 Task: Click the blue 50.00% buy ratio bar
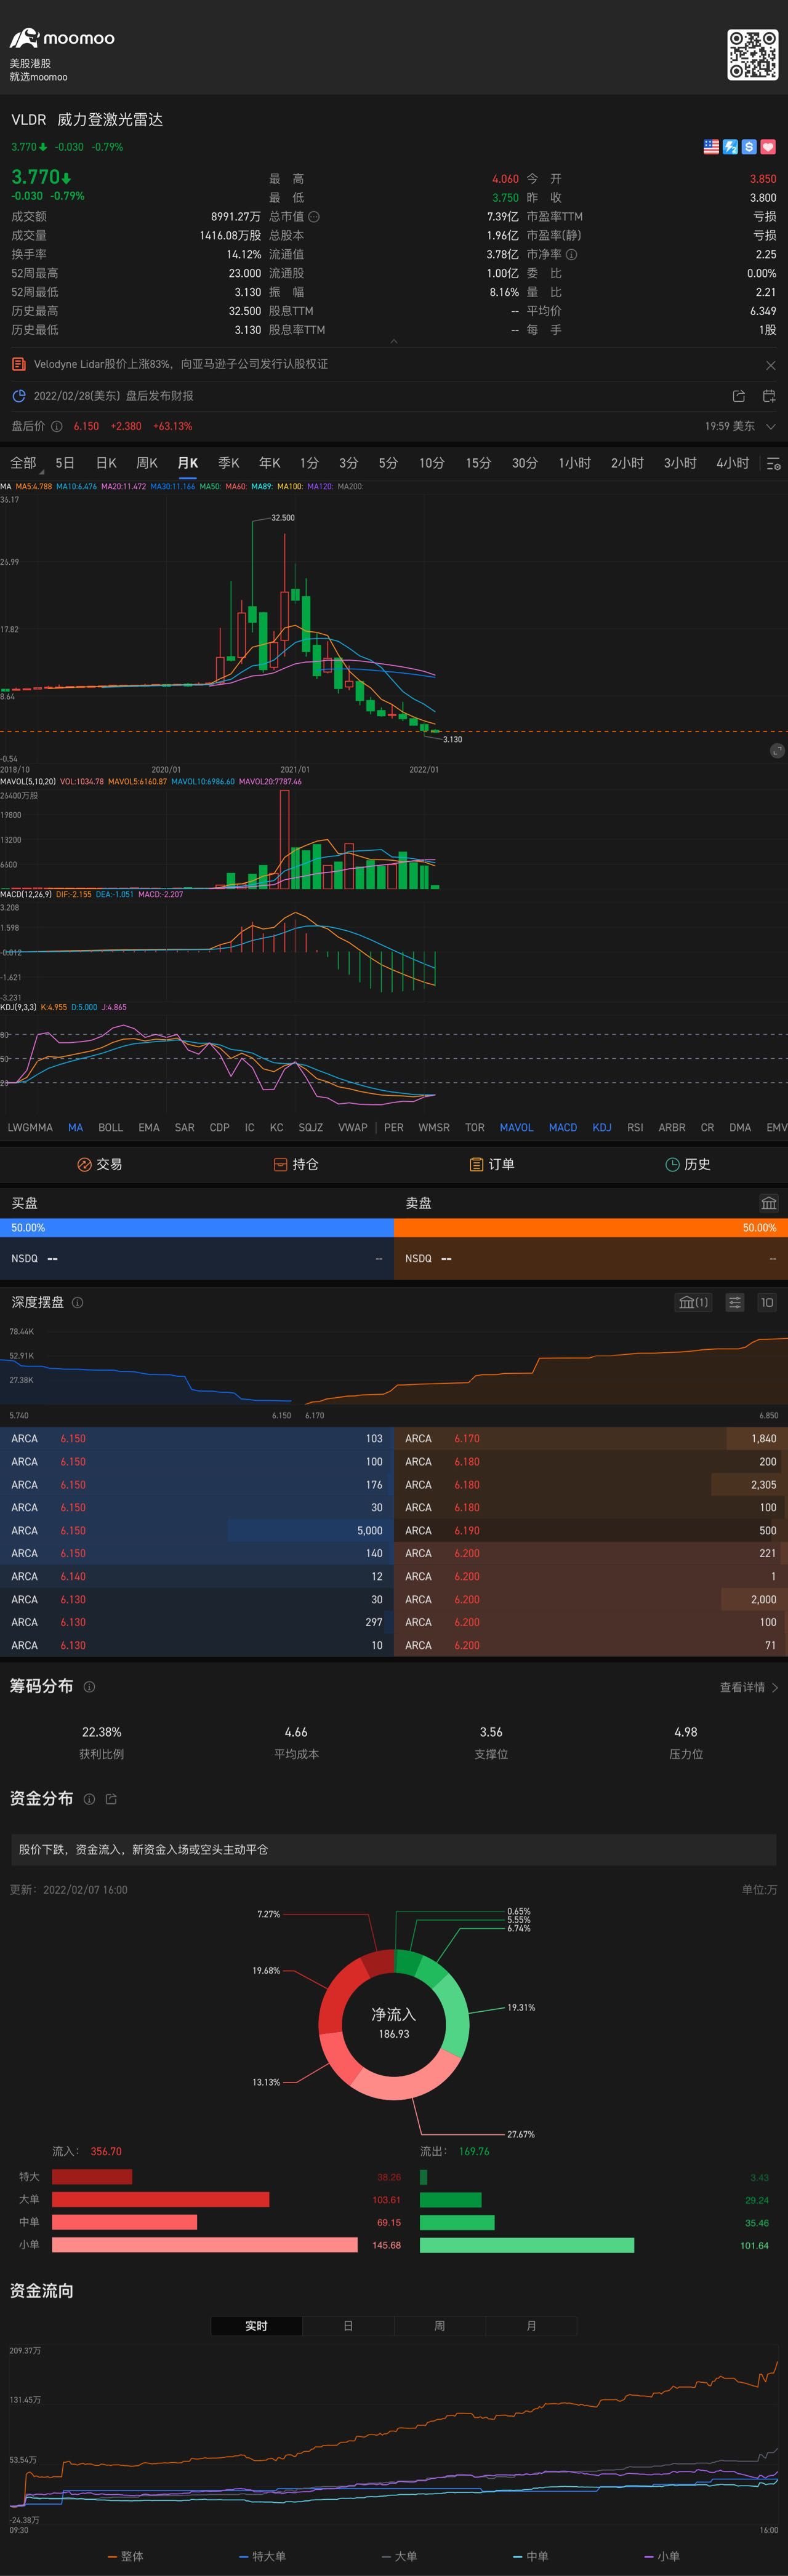pyautogui.click(x=197, y=1227)
